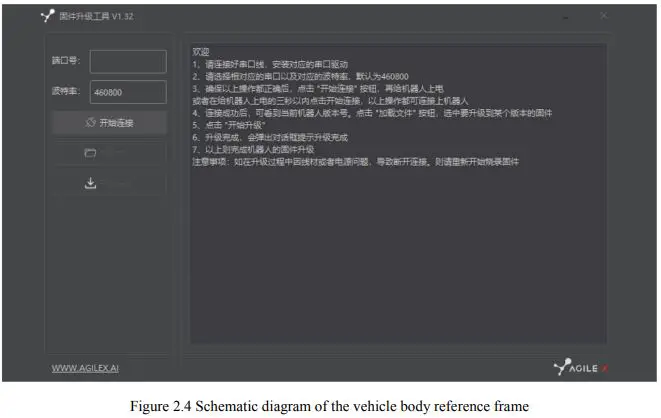Image resolution: width=661 pixels, height=418 pixels.
Task: Click the window title 固件升级工具 V1.32
Action: (x=97, y=16)
